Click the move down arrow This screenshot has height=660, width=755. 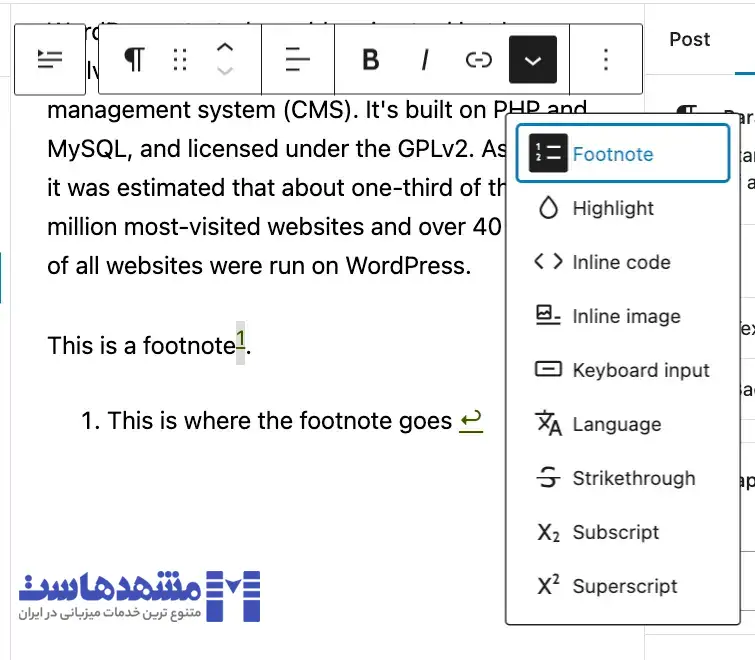click(x=225, y=71)
